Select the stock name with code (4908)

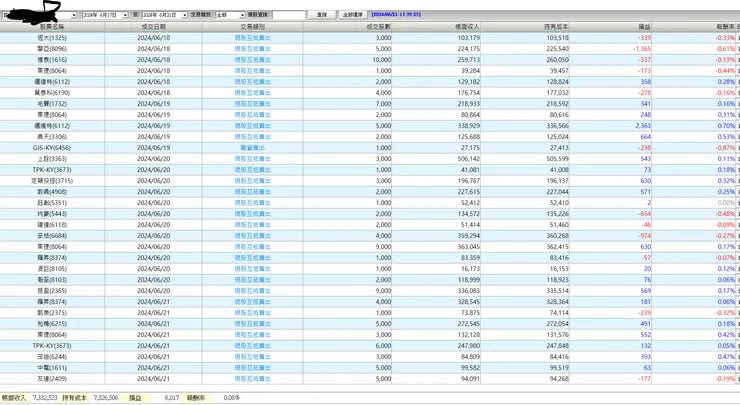52,192
